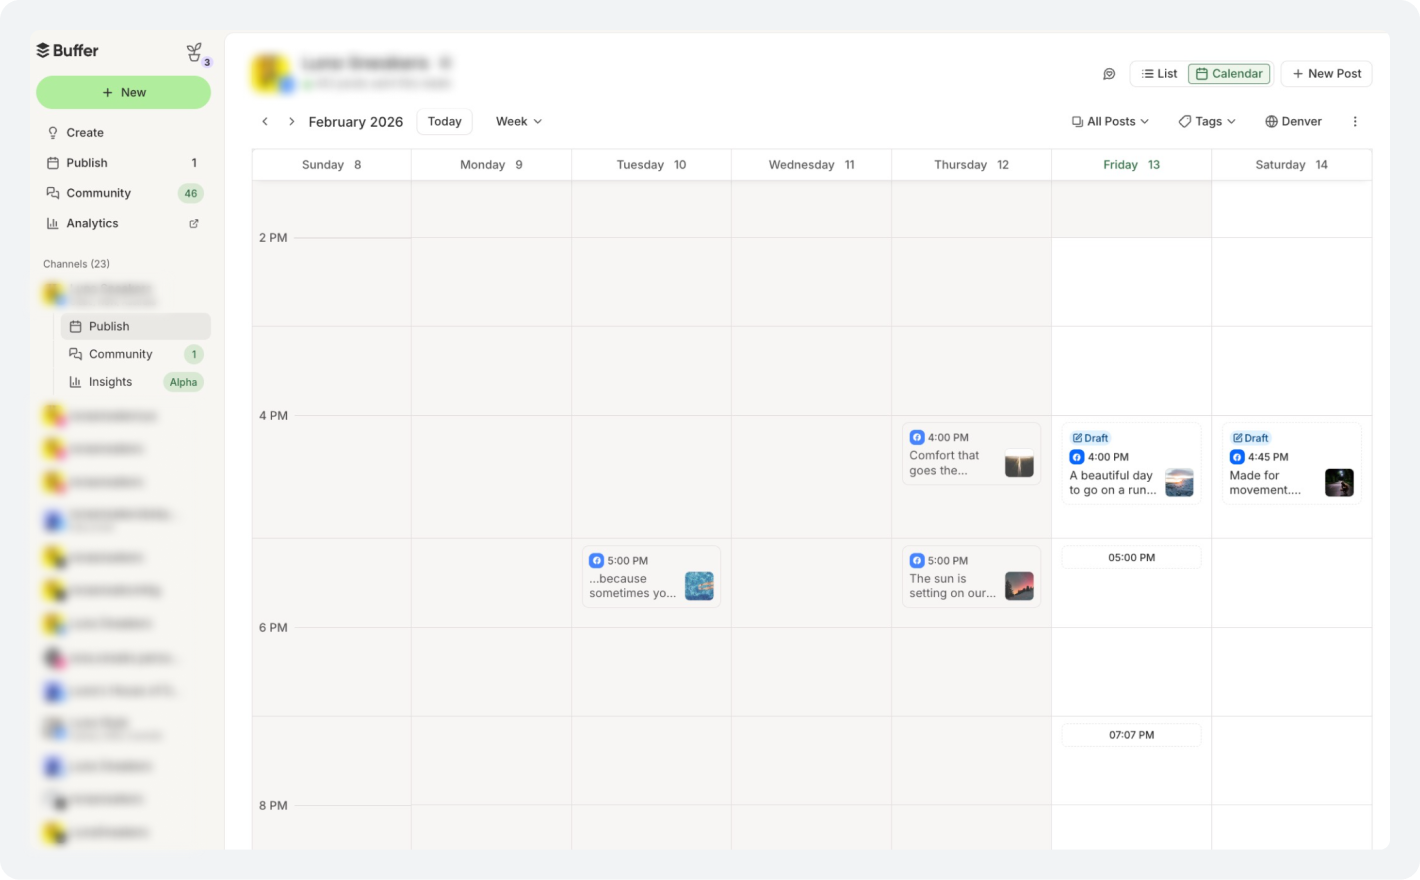Click the dark thumbnail on 'Made for movement' draft
Image resolution: width=1420 pixels, height=880 pixels.
(x=1339, y=483)
